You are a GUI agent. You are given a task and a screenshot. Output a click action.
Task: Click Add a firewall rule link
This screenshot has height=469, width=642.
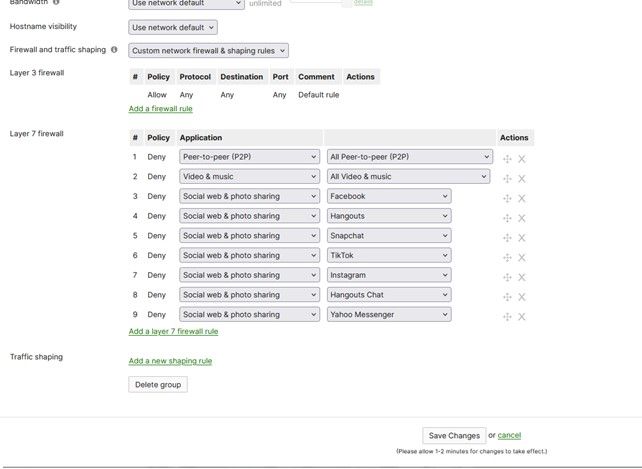point(160,109)
